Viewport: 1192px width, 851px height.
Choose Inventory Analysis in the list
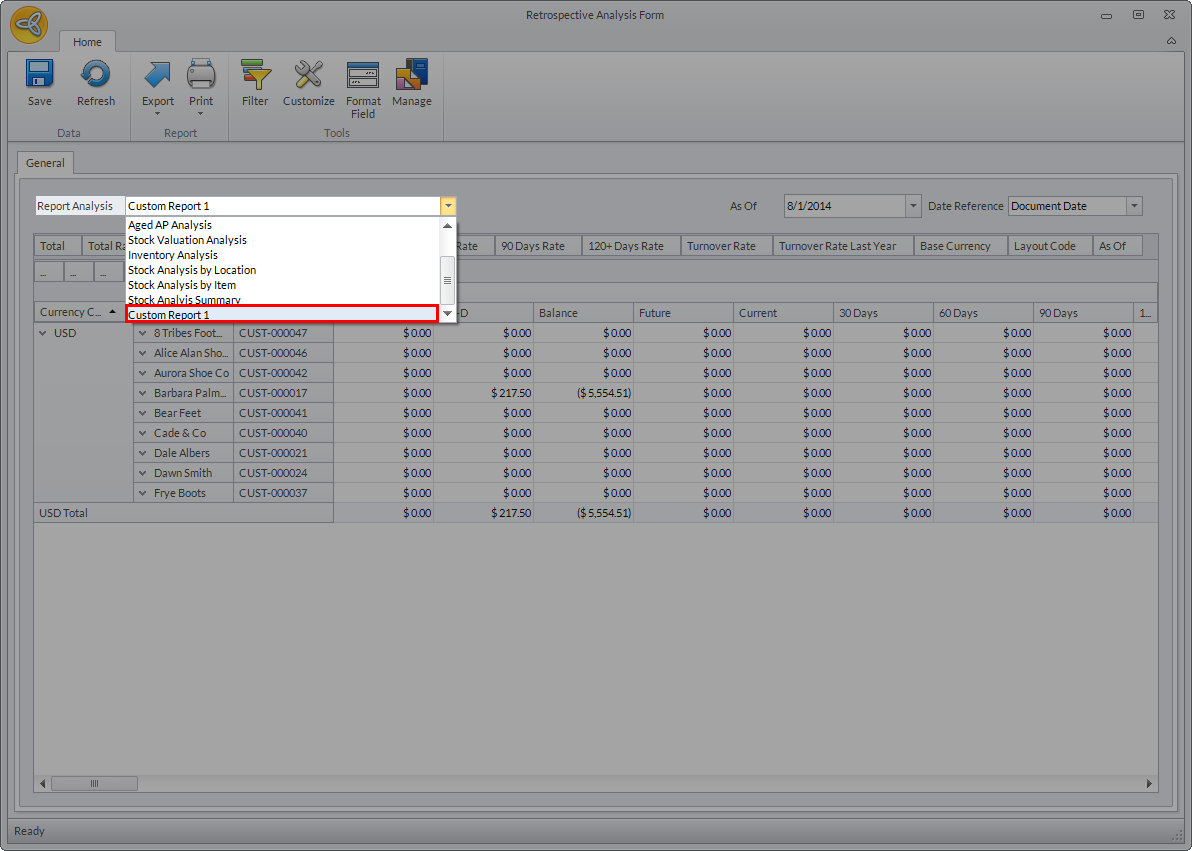pos(173,255)
